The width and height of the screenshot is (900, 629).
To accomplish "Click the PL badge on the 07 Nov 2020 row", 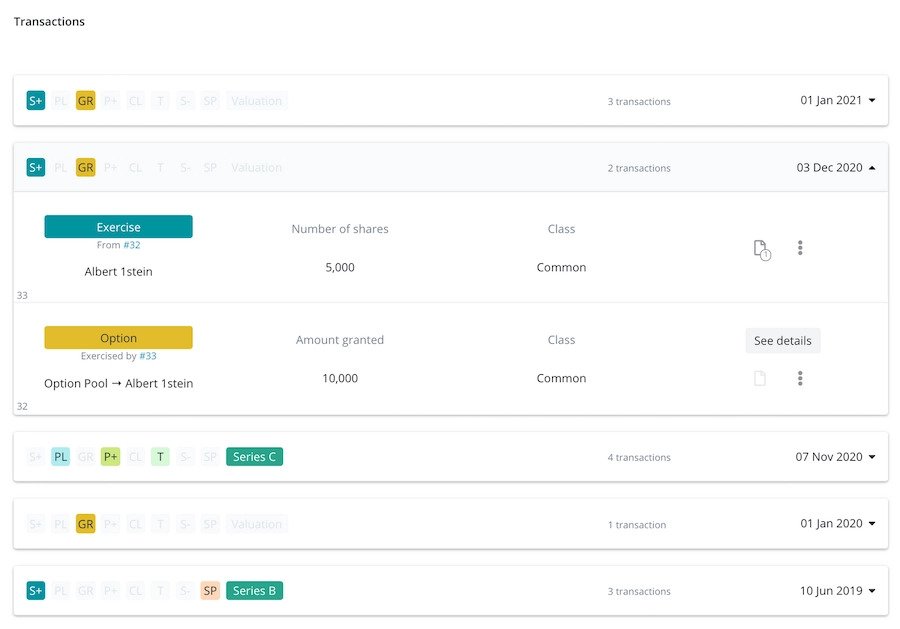I will pos(60,456).
